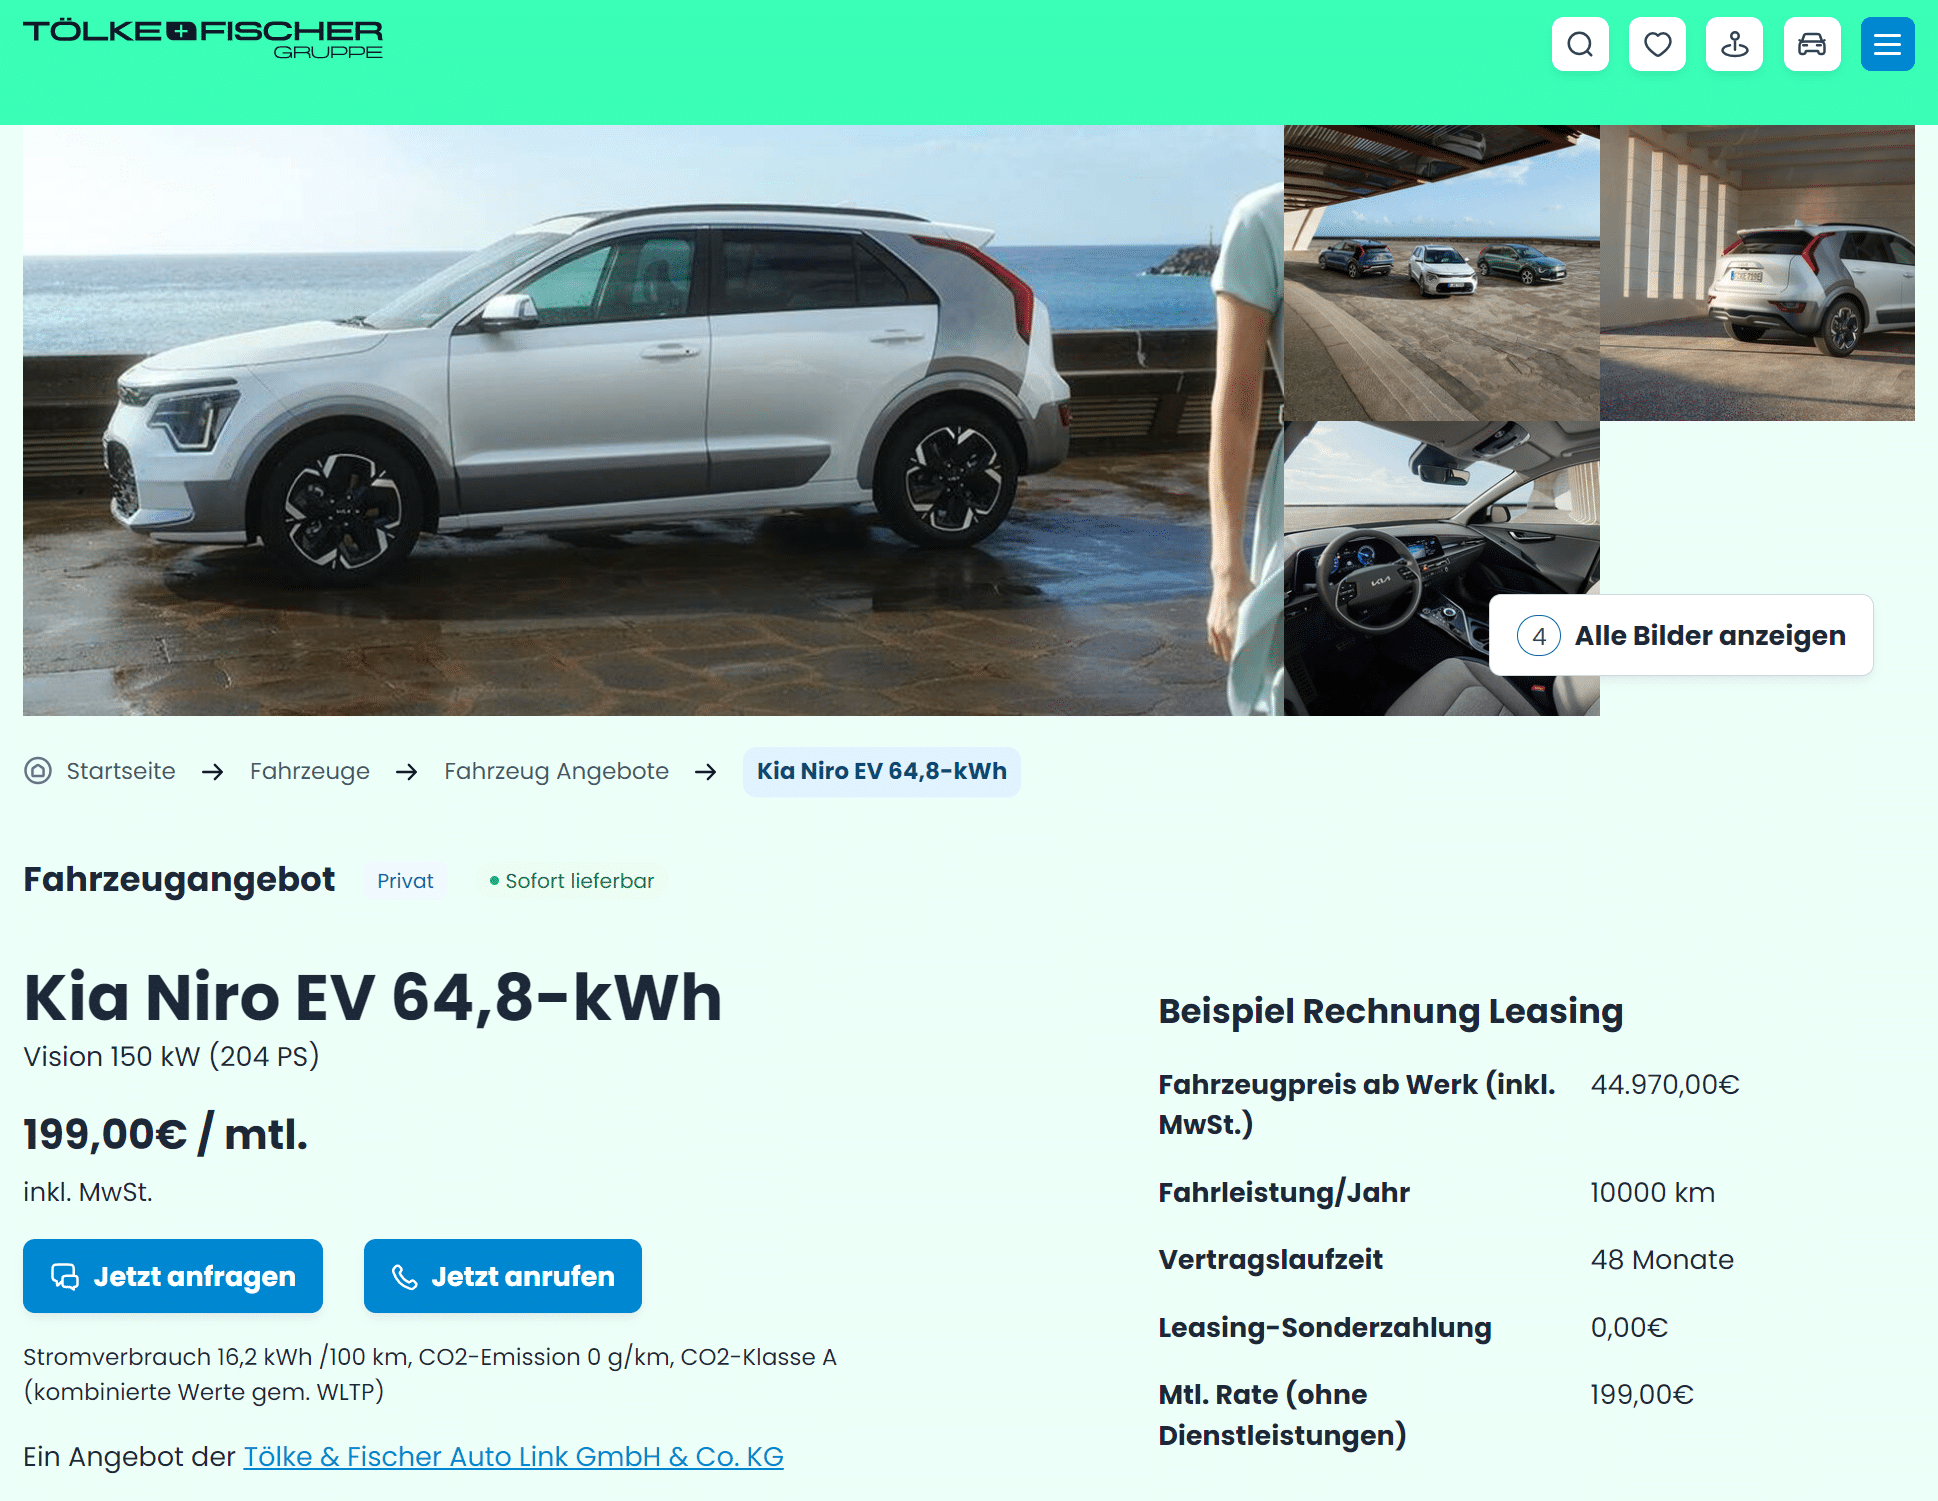This screenshot has height=1501, width=1938.
Task: Open Tölke & Fischer Auto Link GmbH link
Action: [x=514, y=1457]
